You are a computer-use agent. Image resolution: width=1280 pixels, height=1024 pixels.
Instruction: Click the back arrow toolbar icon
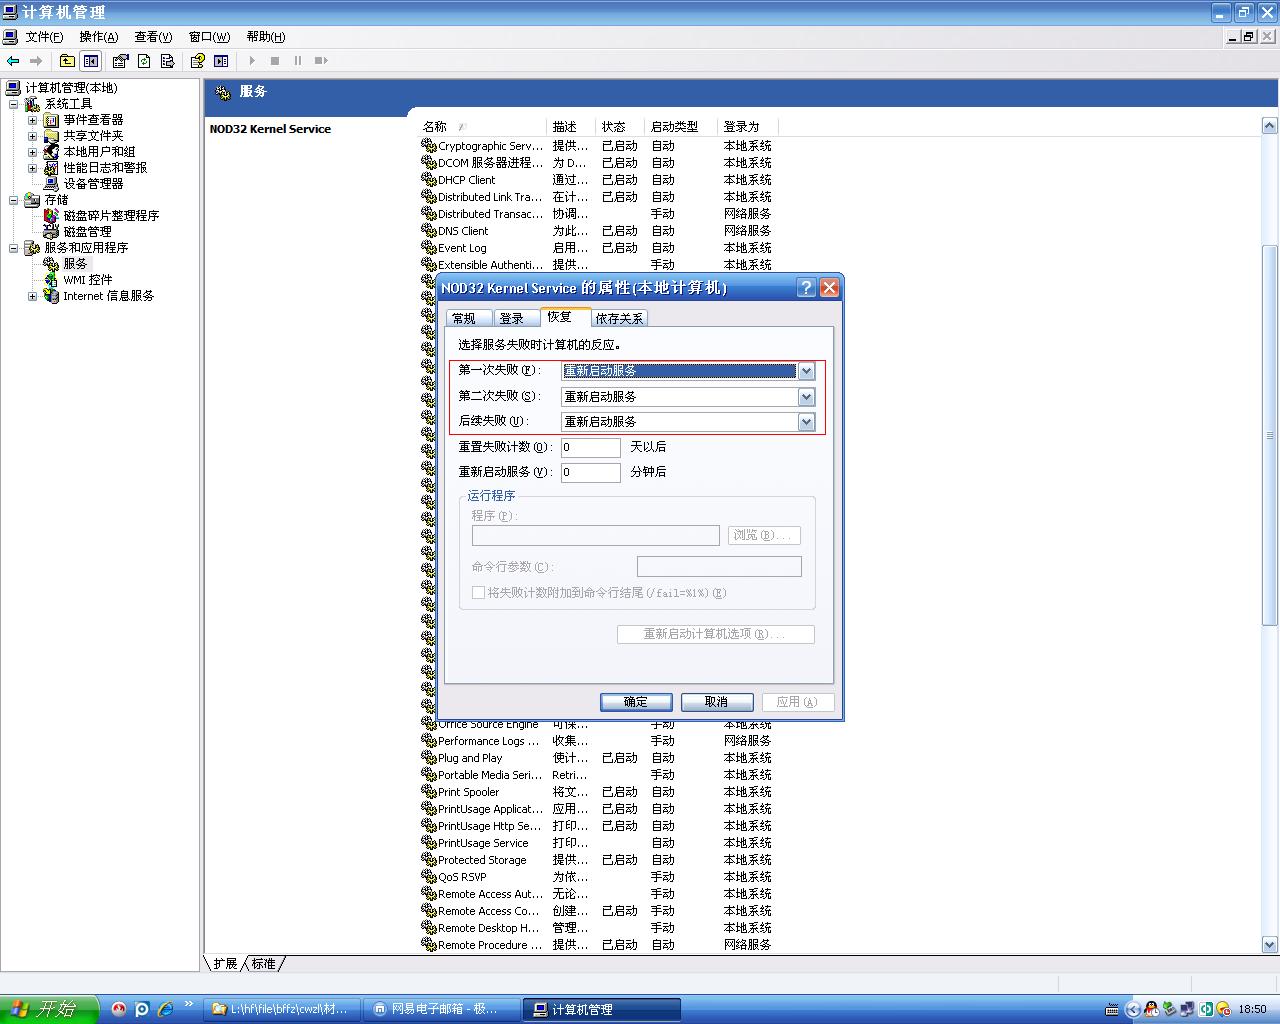(x=13, y=61)
